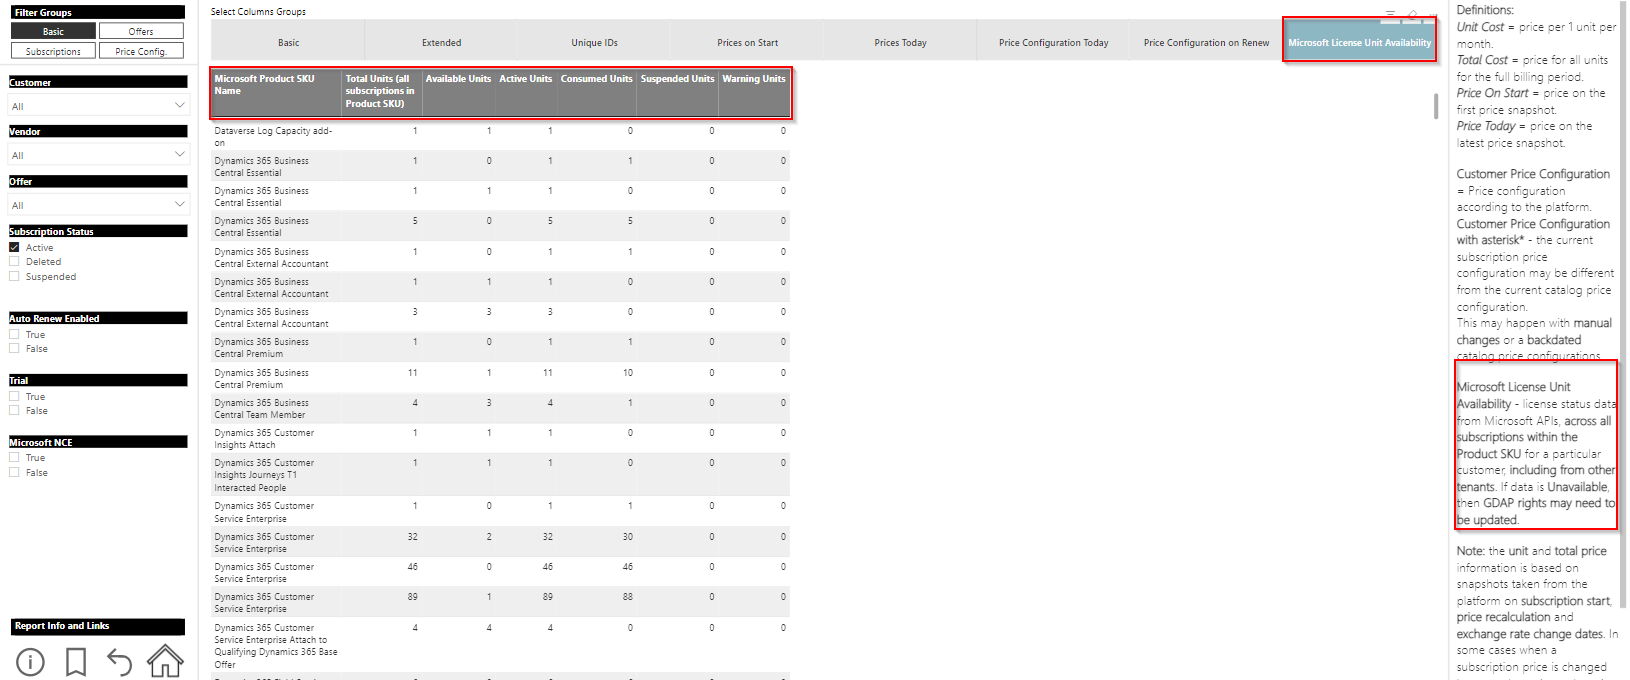
Task: Select the Basic column group tab
Action: coord(288,42)
